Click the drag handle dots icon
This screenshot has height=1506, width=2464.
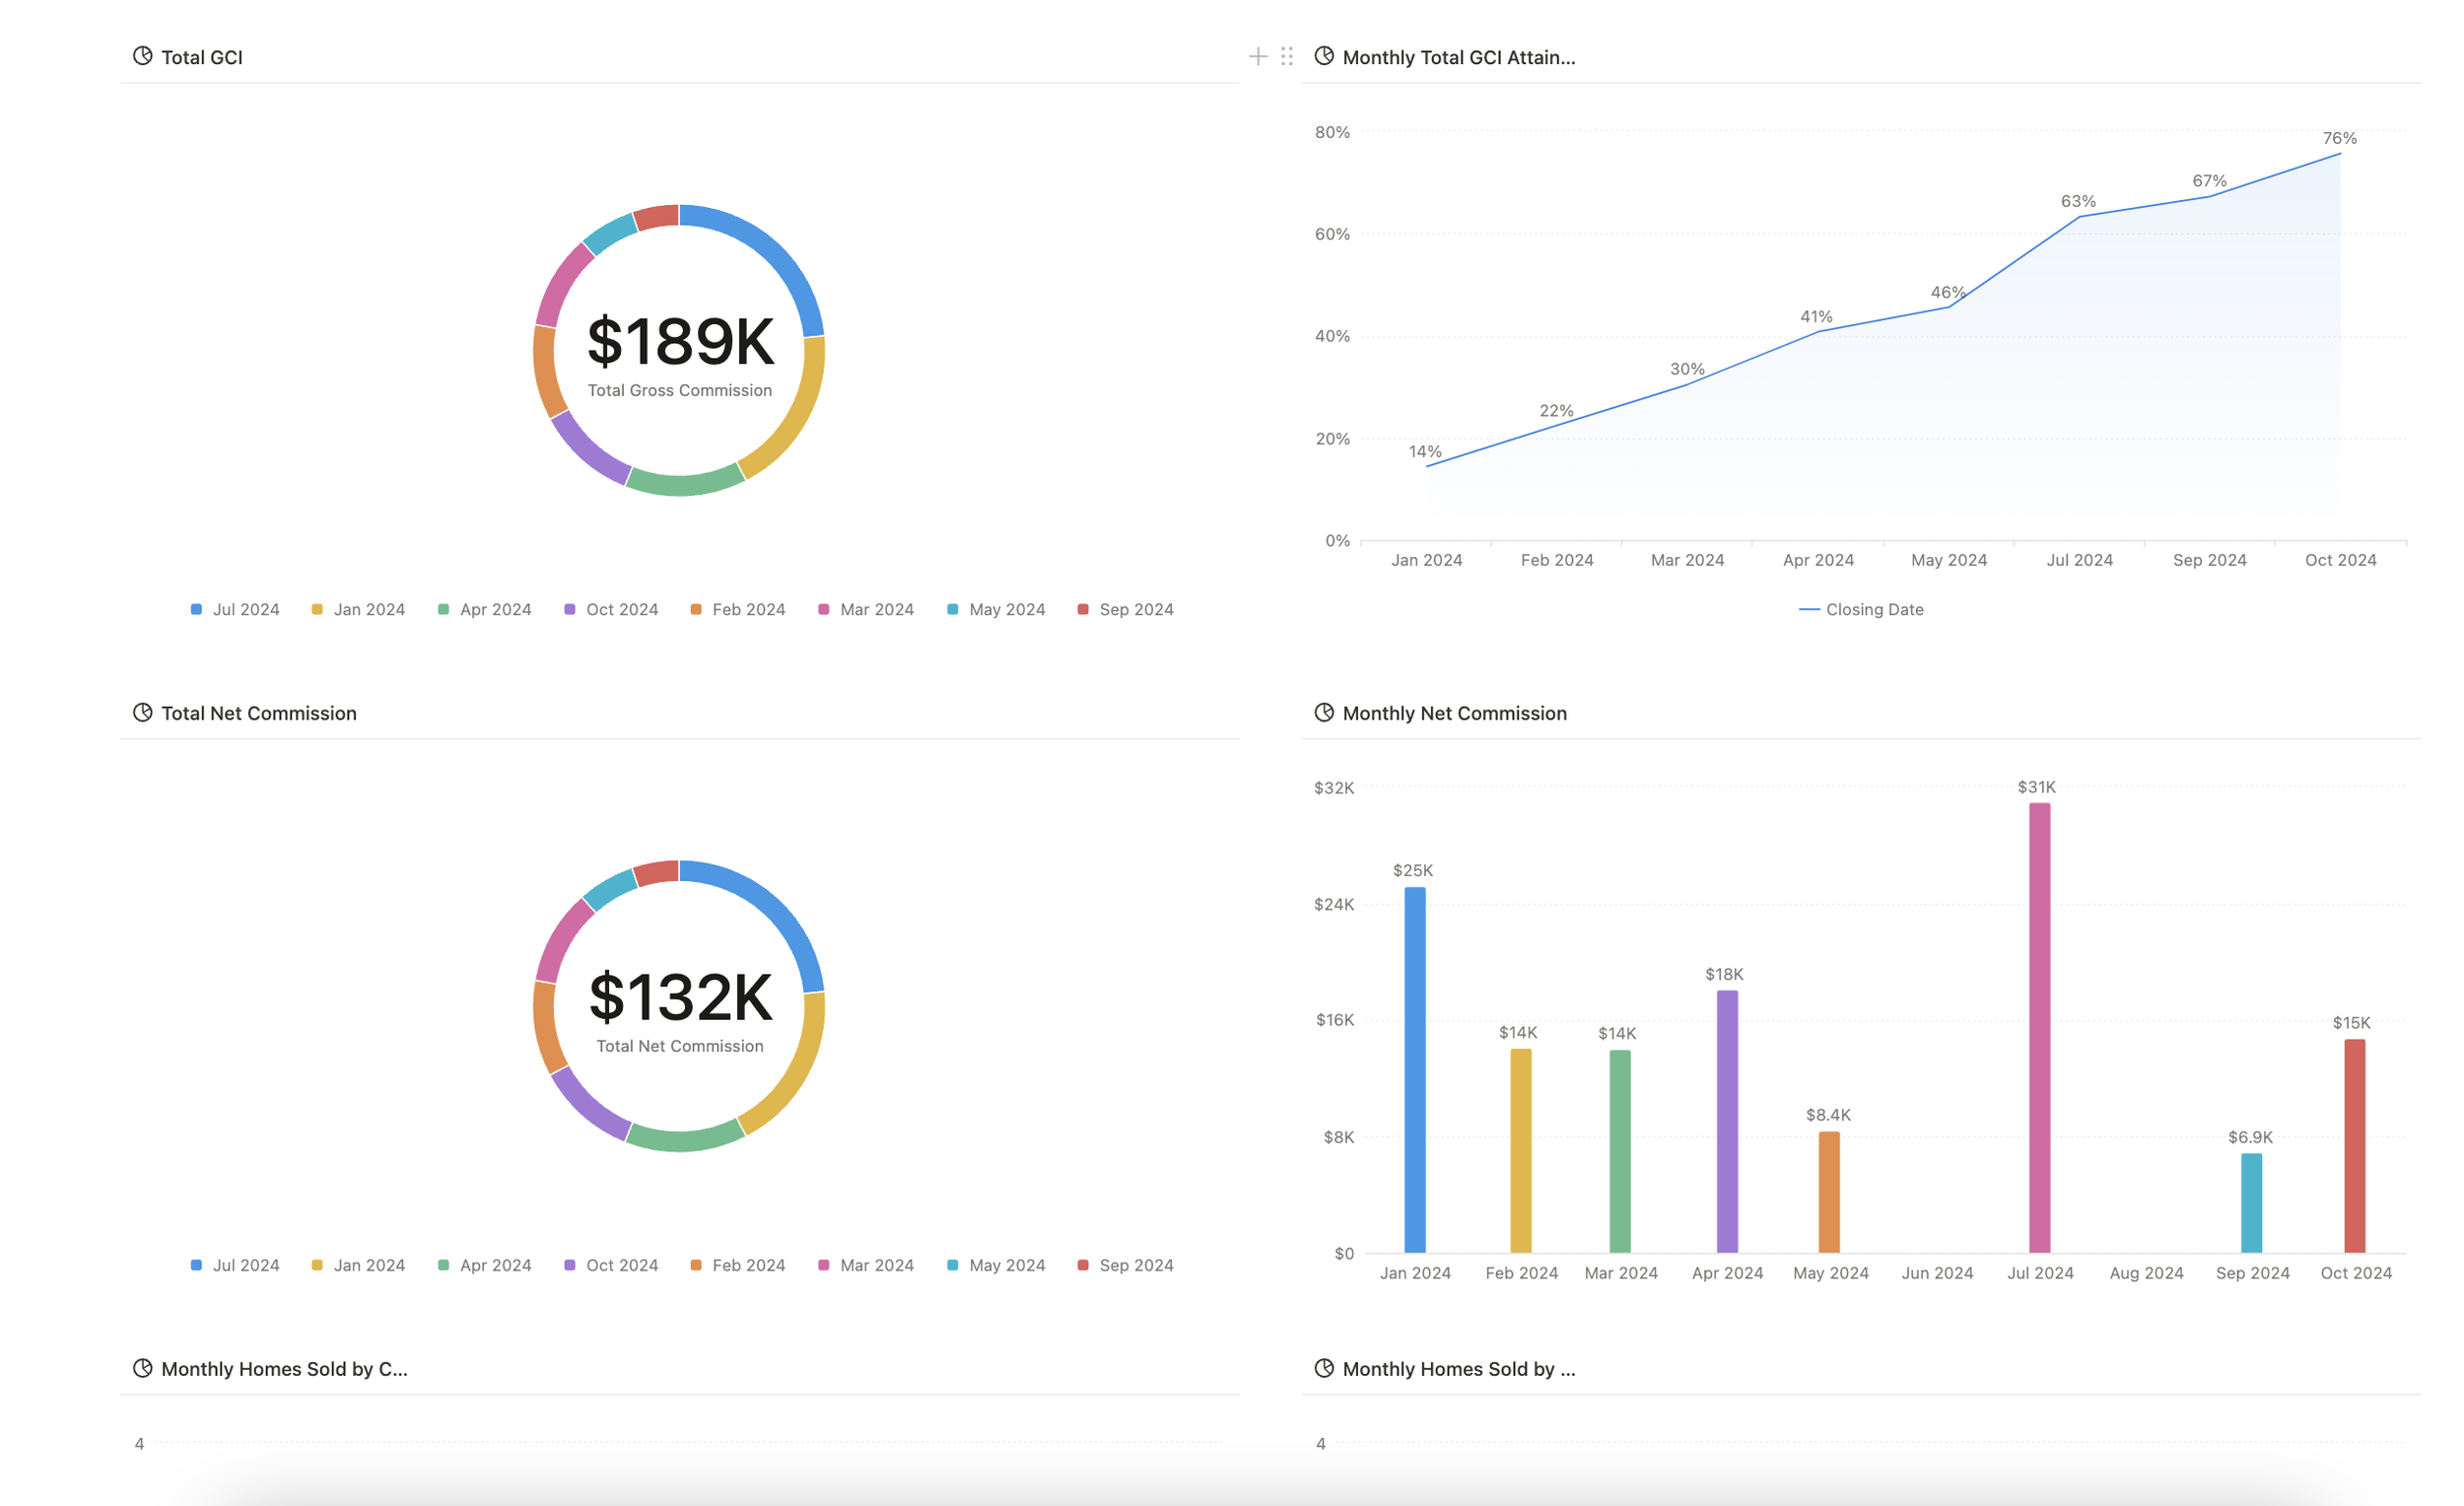click(x=1287, y=56)
